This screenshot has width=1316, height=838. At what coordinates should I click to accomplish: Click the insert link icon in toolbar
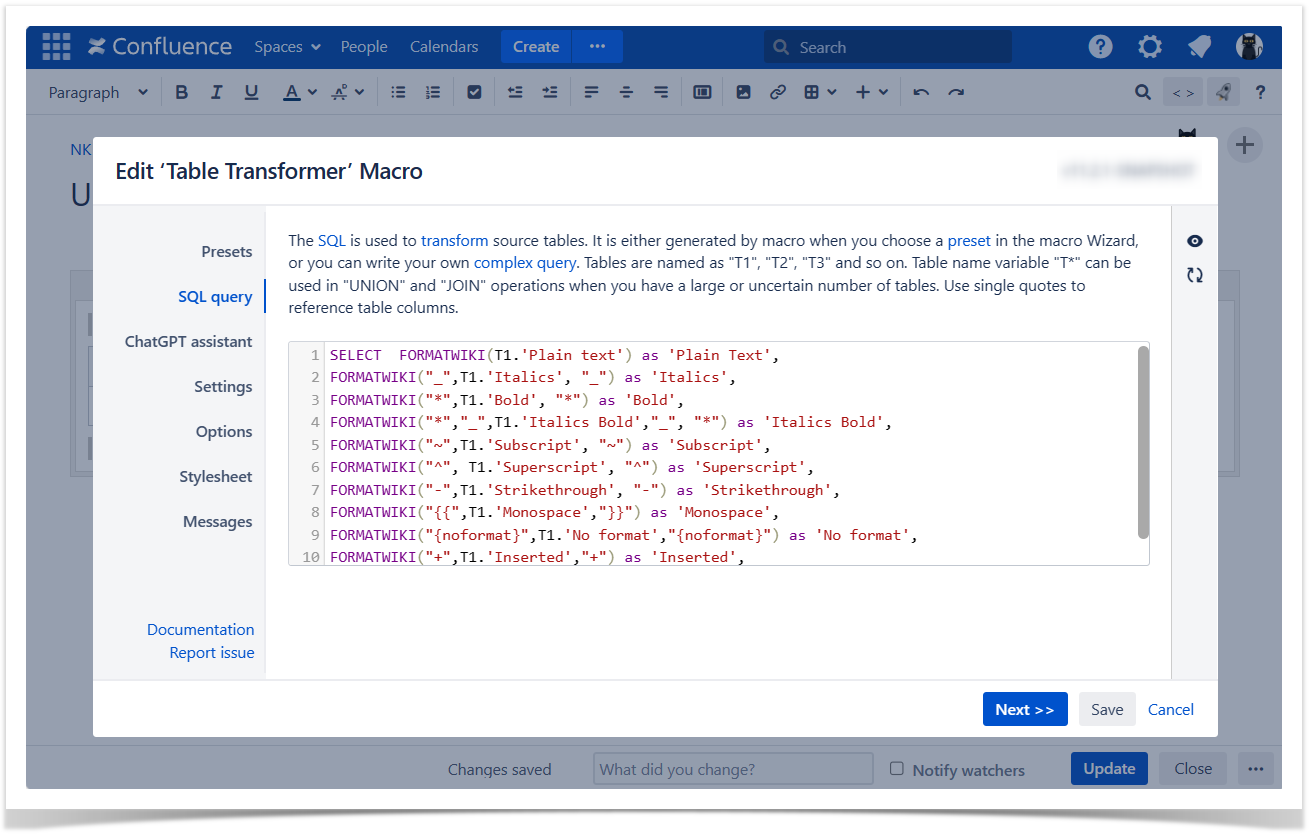[x=777, y=92]
